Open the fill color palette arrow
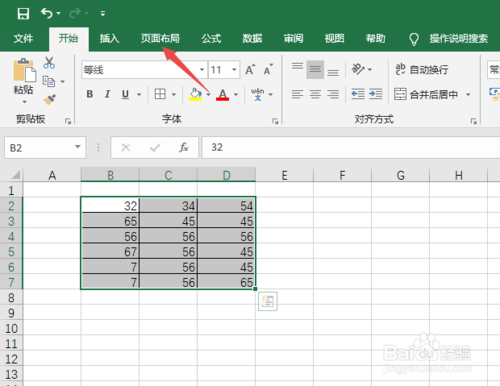Image resolution: width=500 pixels, height=386 pixels. (208, 95)
